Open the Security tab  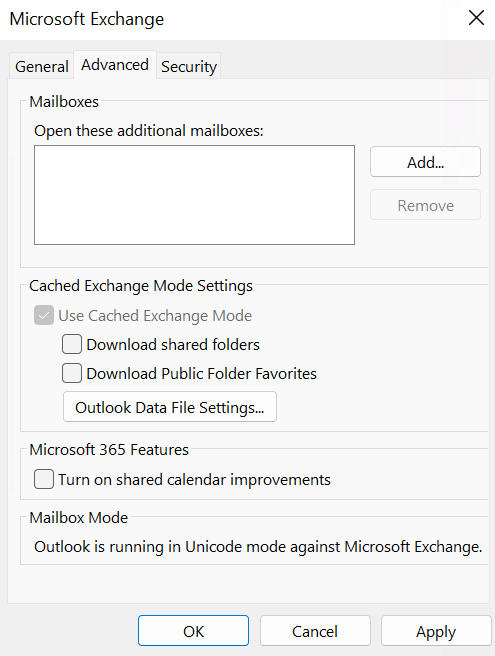[x=189, y=66]
